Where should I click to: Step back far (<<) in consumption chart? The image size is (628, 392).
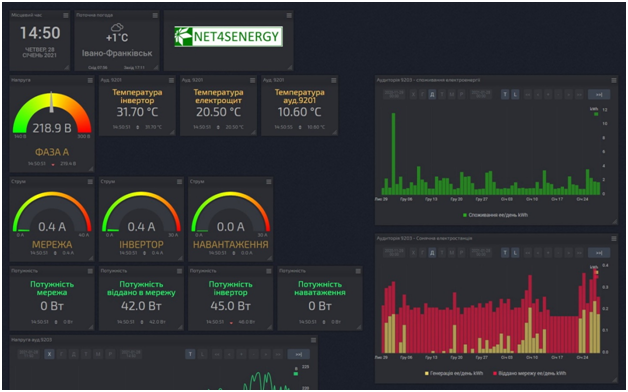(x=527, y=94)
